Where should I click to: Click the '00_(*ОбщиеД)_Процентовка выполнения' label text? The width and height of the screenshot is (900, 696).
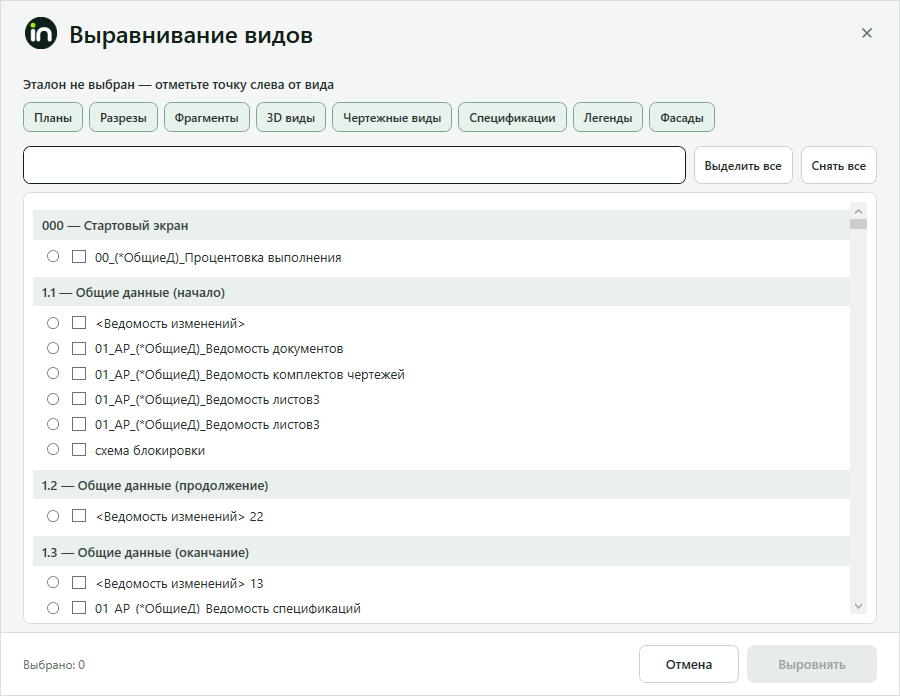[218, 258]
